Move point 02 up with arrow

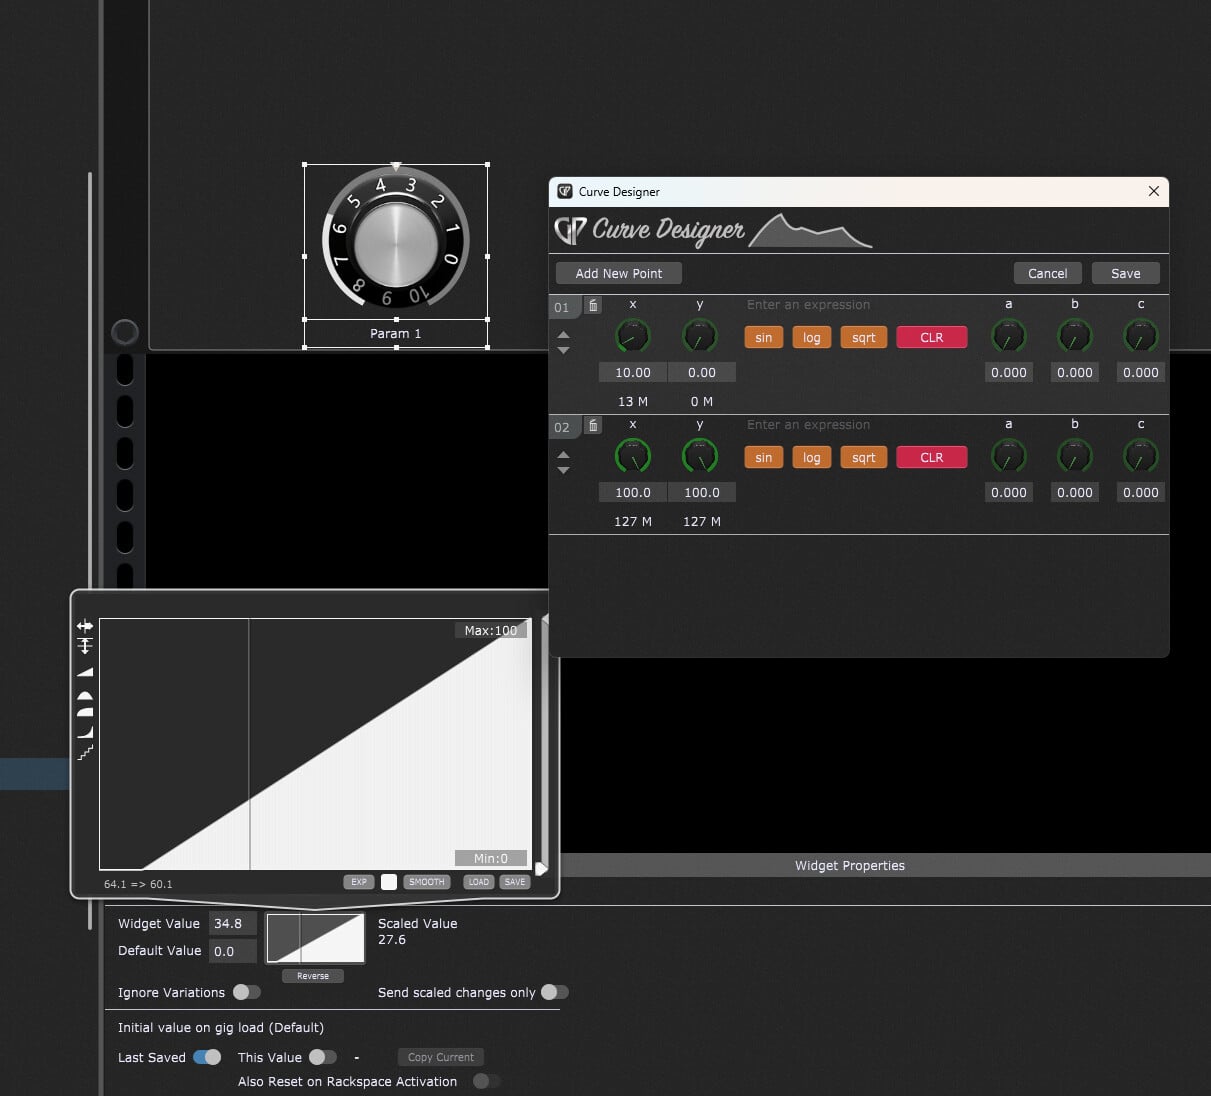[x=563, y=454]
